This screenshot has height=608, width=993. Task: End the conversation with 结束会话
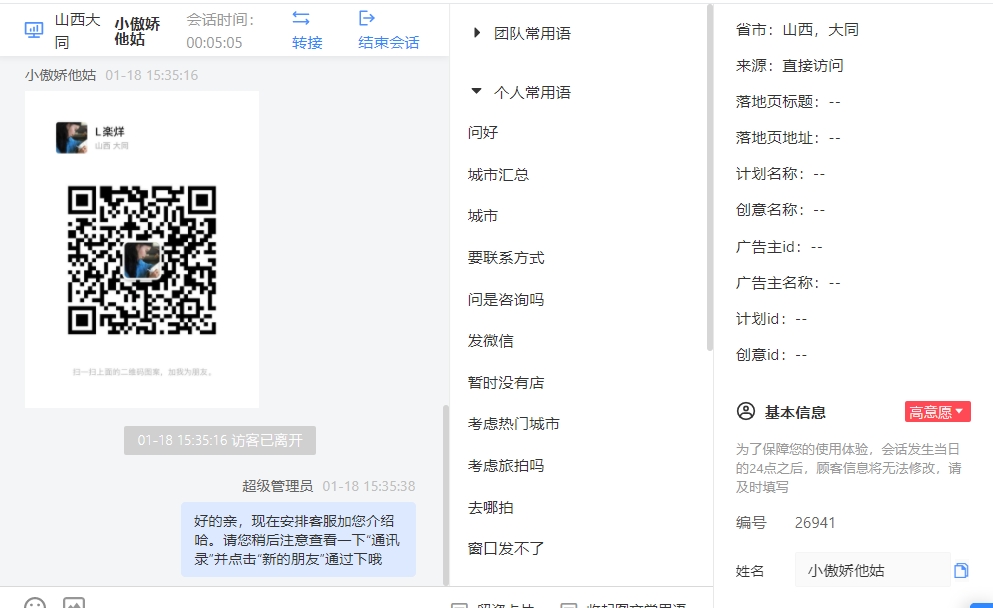388,30
